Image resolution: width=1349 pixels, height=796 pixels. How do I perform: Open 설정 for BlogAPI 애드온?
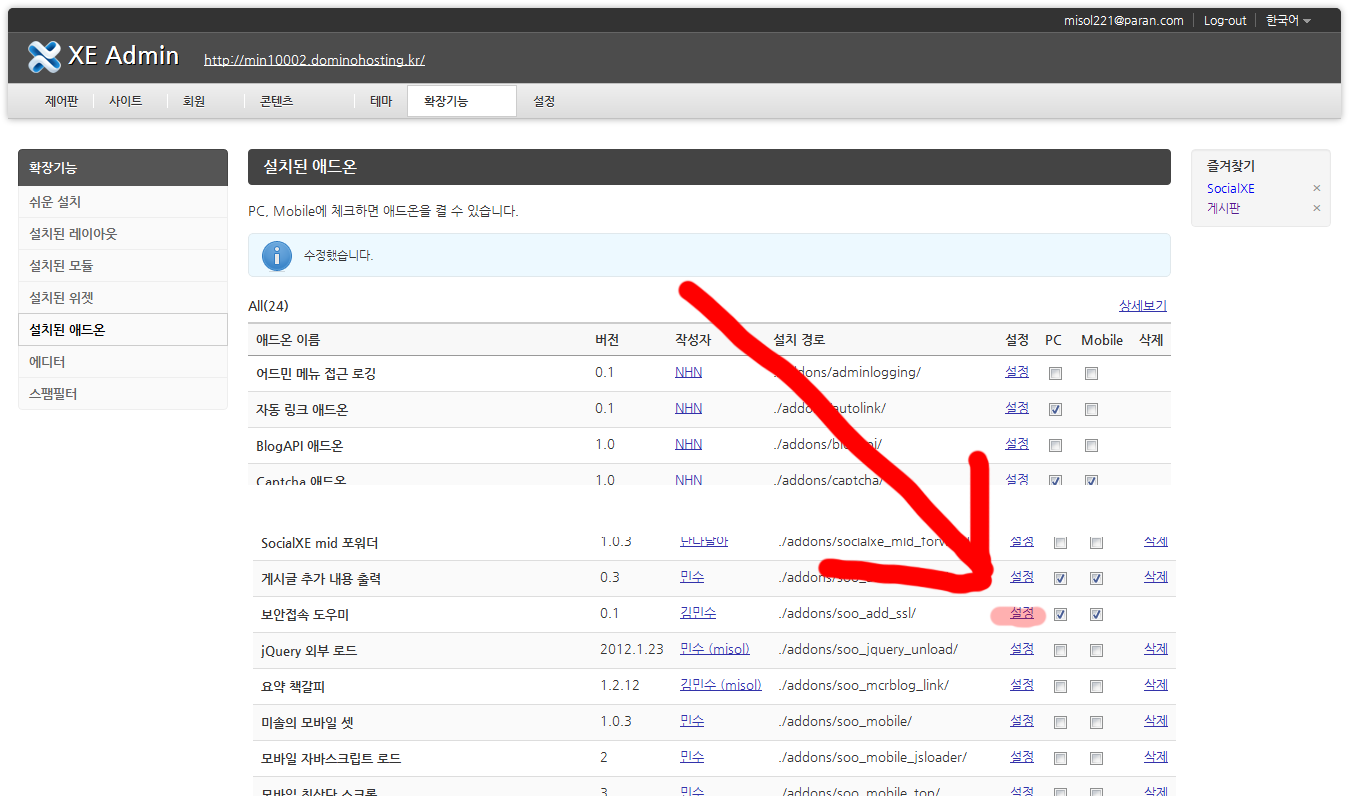click(x=1017, y=444)
